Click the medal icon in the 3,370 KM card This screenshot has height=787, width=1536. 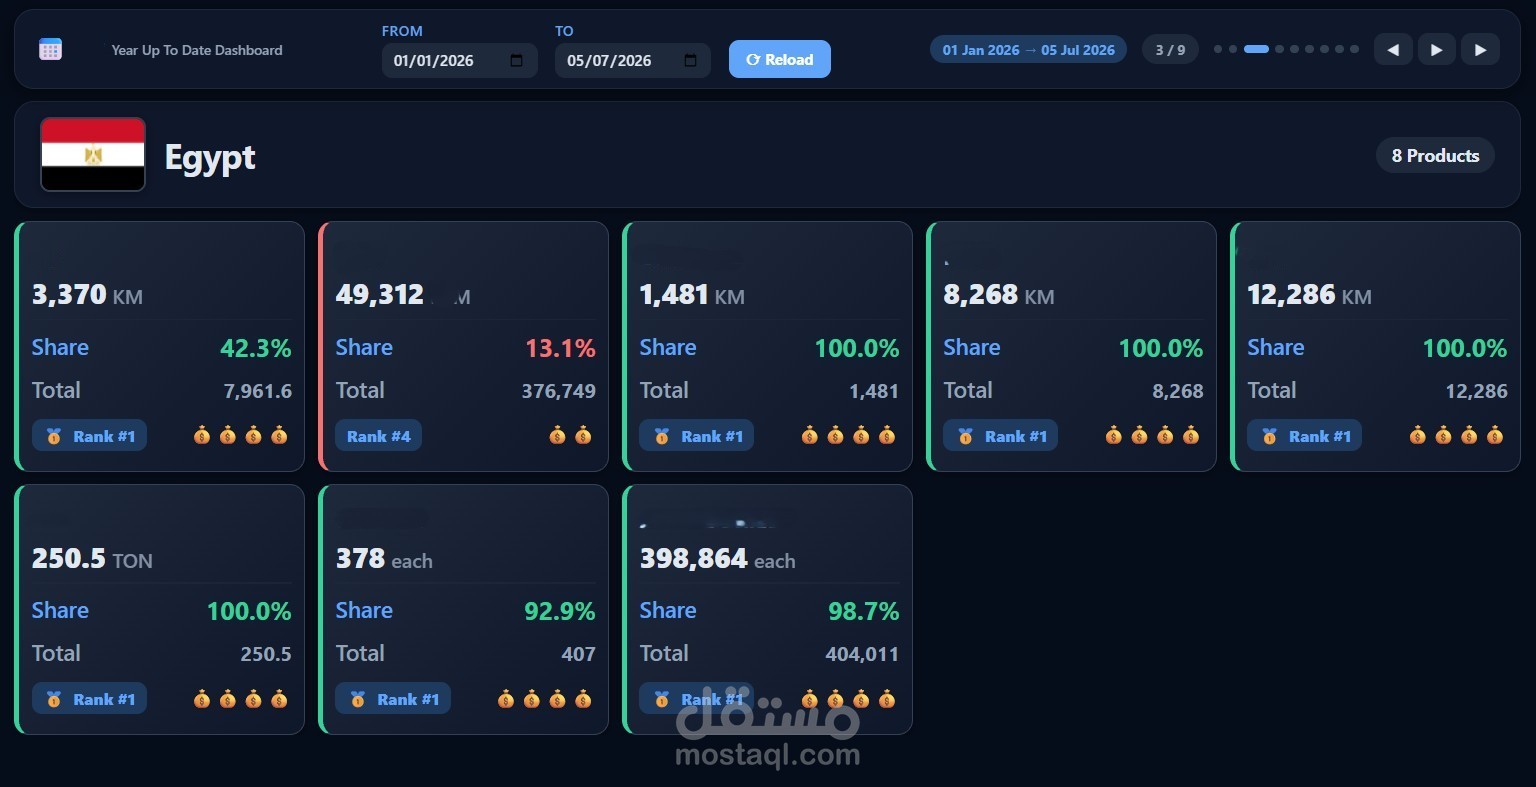click(x=54, y=436)
